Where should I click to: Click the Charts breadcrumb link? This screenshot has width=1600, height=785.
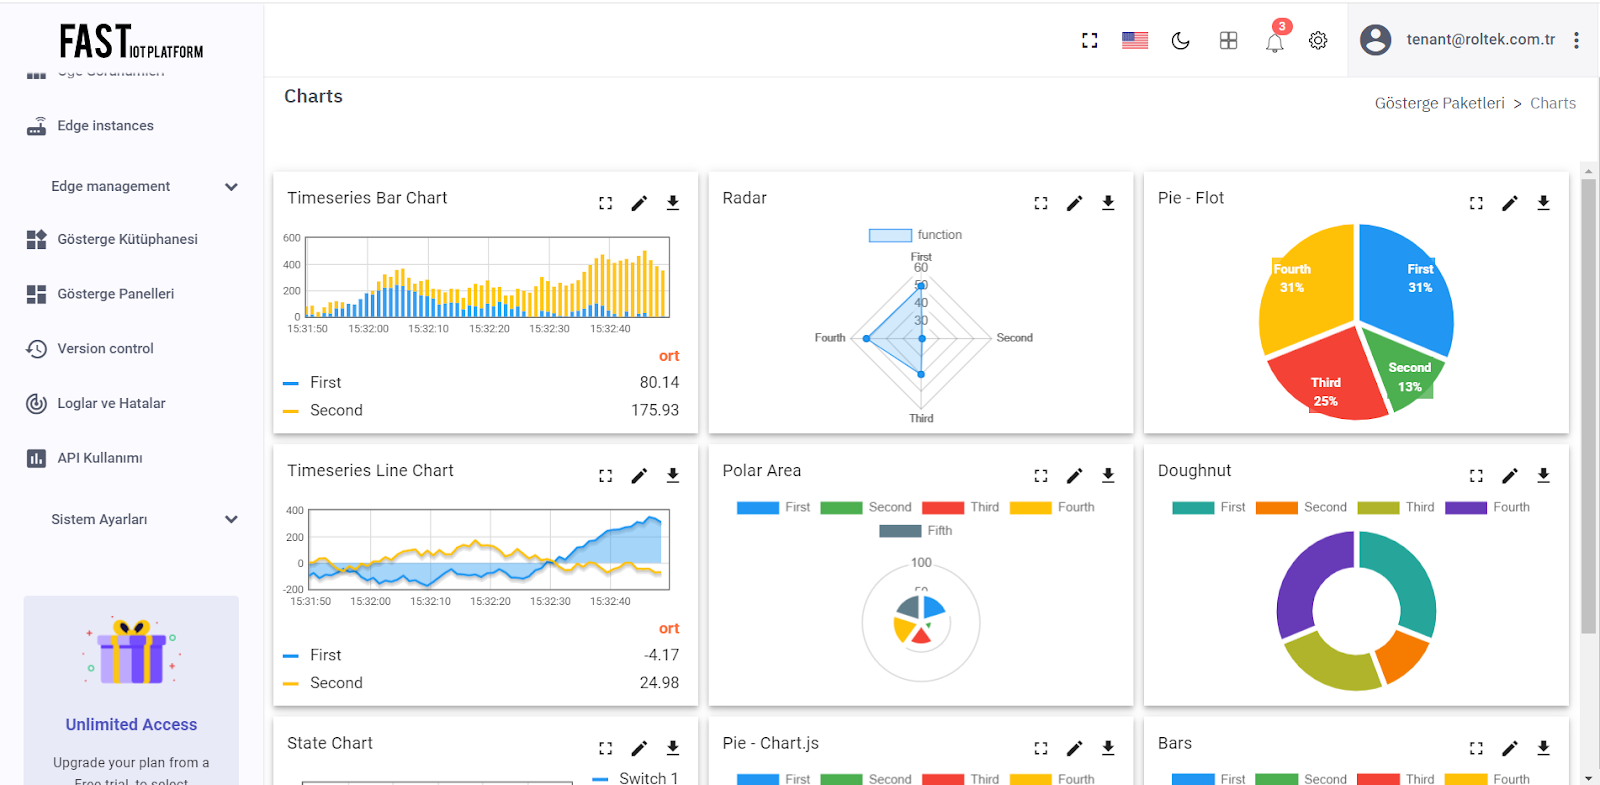[x=1553, y=103]
